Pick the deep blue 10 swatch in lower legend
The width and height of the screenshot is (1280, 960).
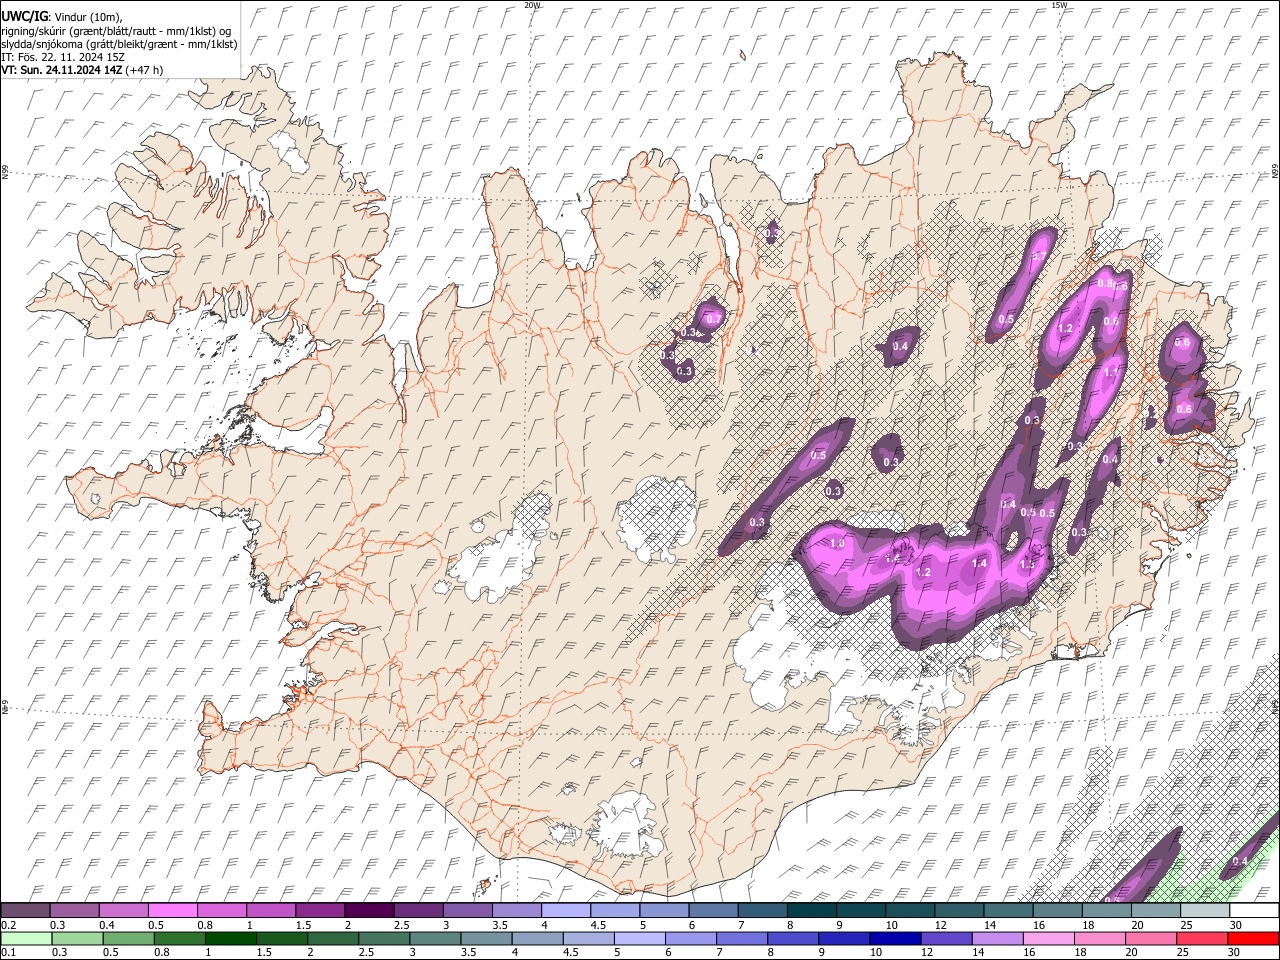pos(894,938)
